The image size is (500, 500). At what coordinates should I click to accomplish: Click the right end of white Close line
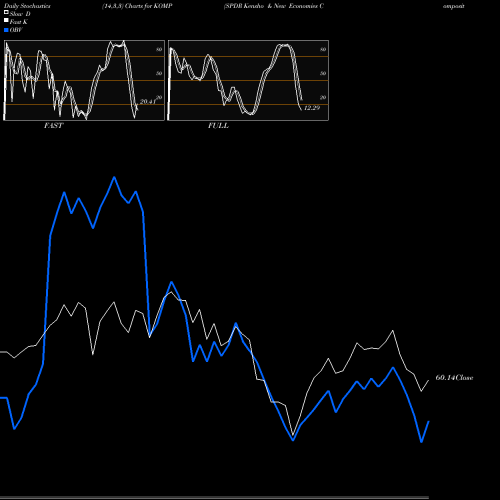pyautogui.click(x=428, y=380)
